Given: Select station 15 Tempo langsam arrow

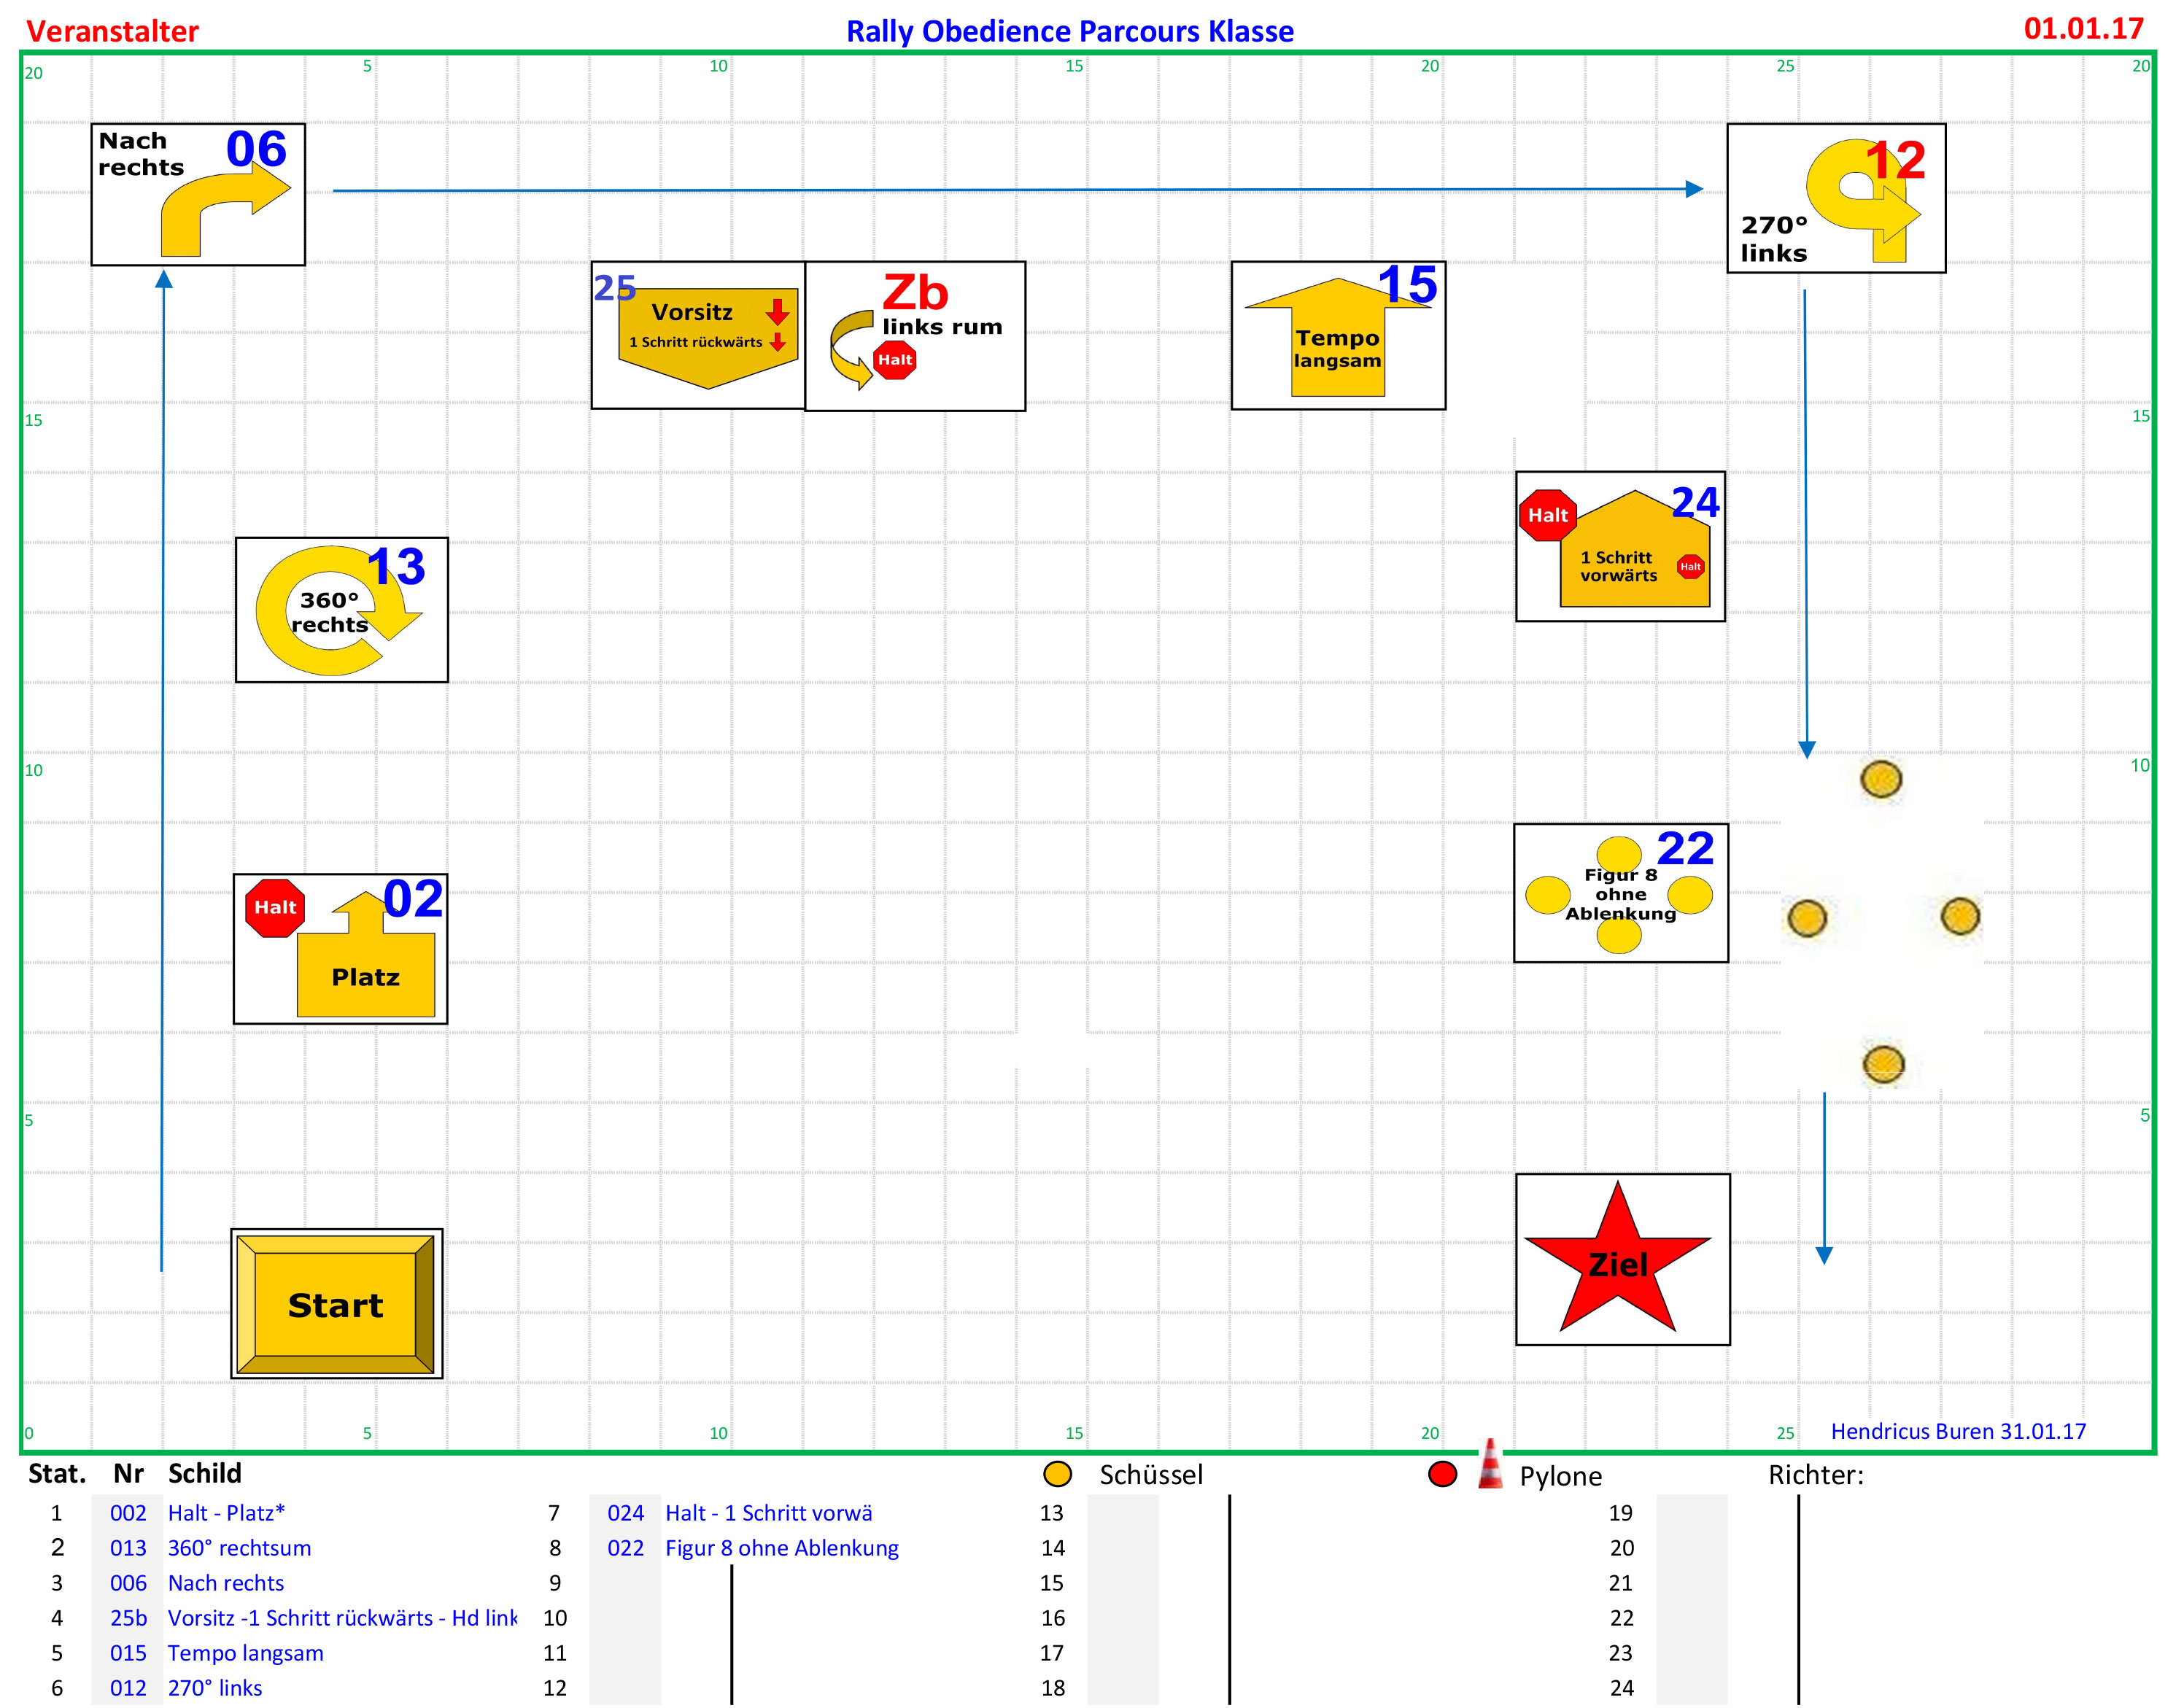Looking at the screenshot, I should [1338, 336].
